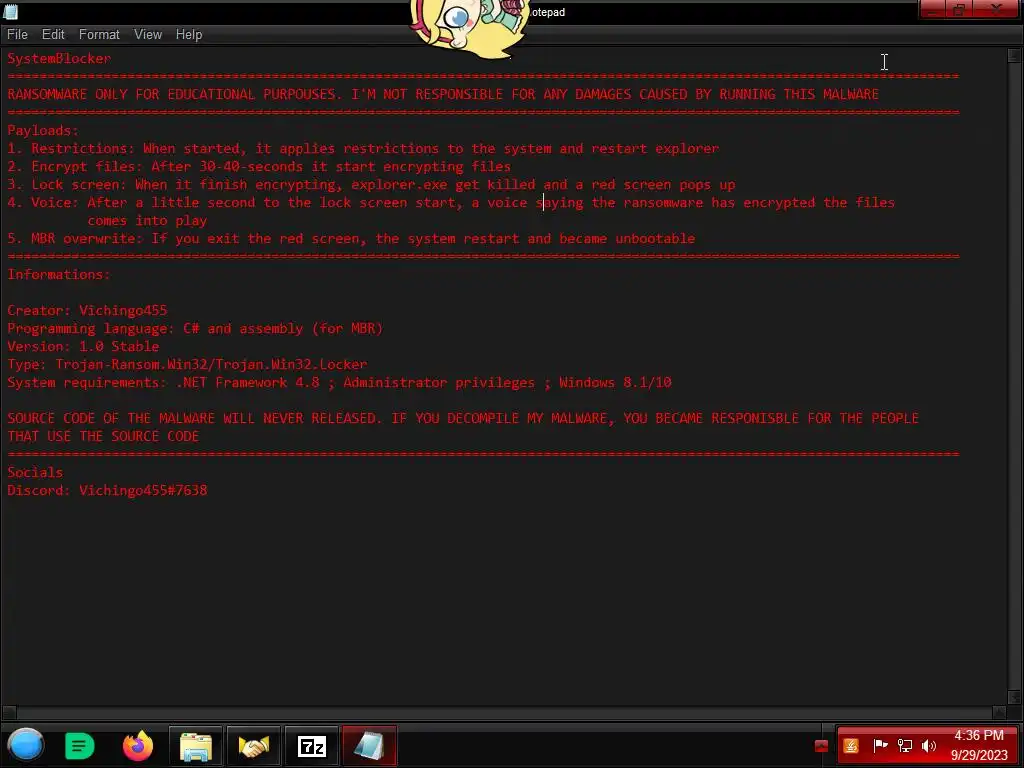Click the 'Informations:' line
This screenshot has height=768, width=1024.
point(59,274)
